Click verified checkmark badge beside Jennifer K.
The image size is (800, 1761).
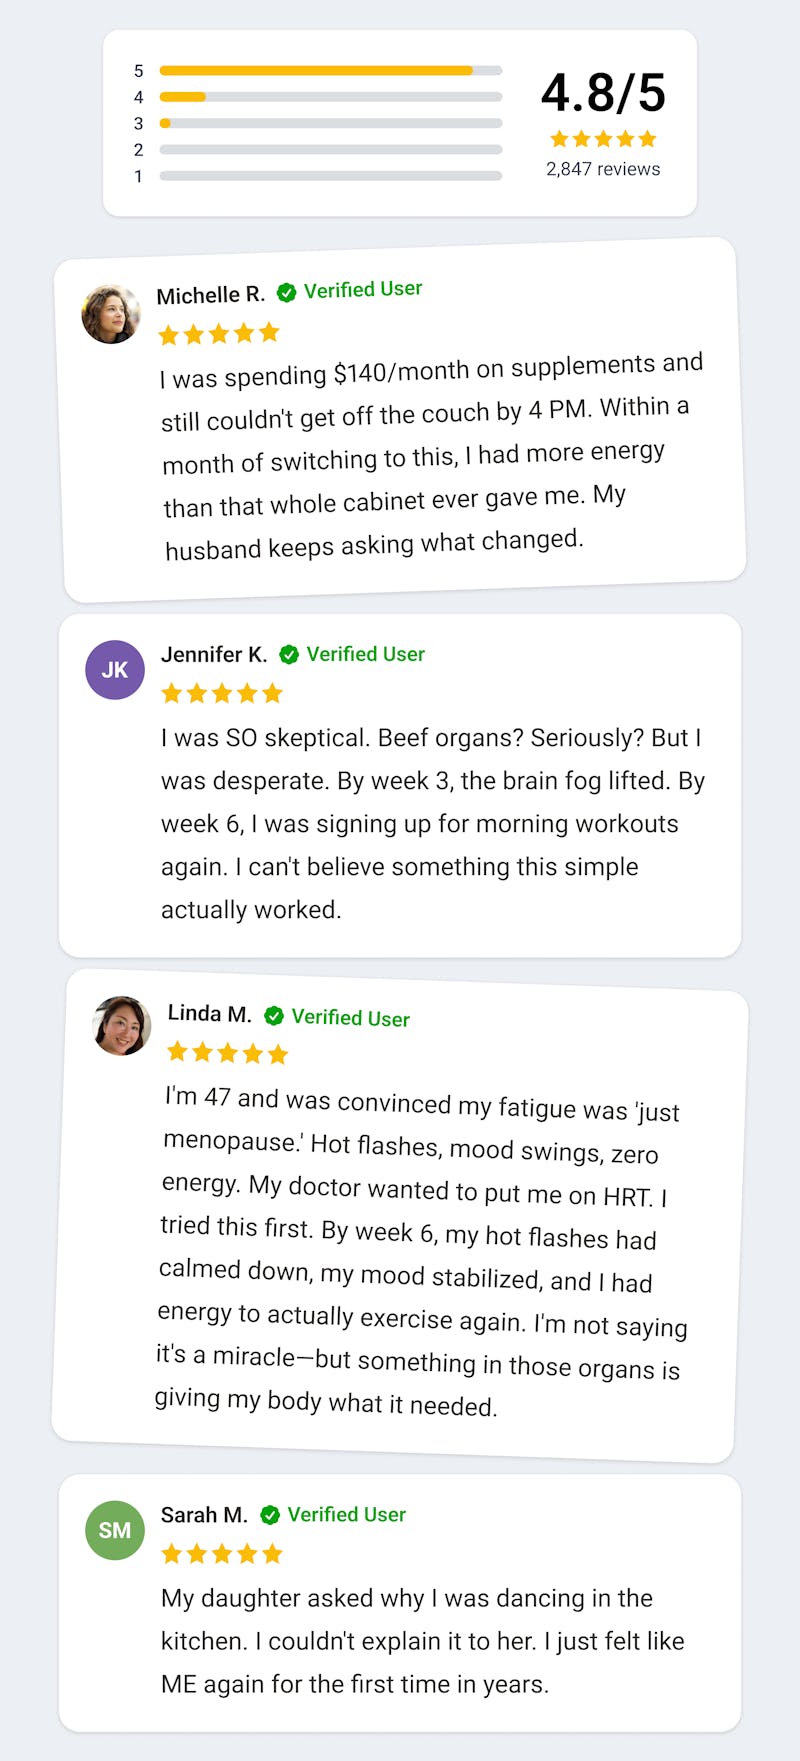[289, 655]
